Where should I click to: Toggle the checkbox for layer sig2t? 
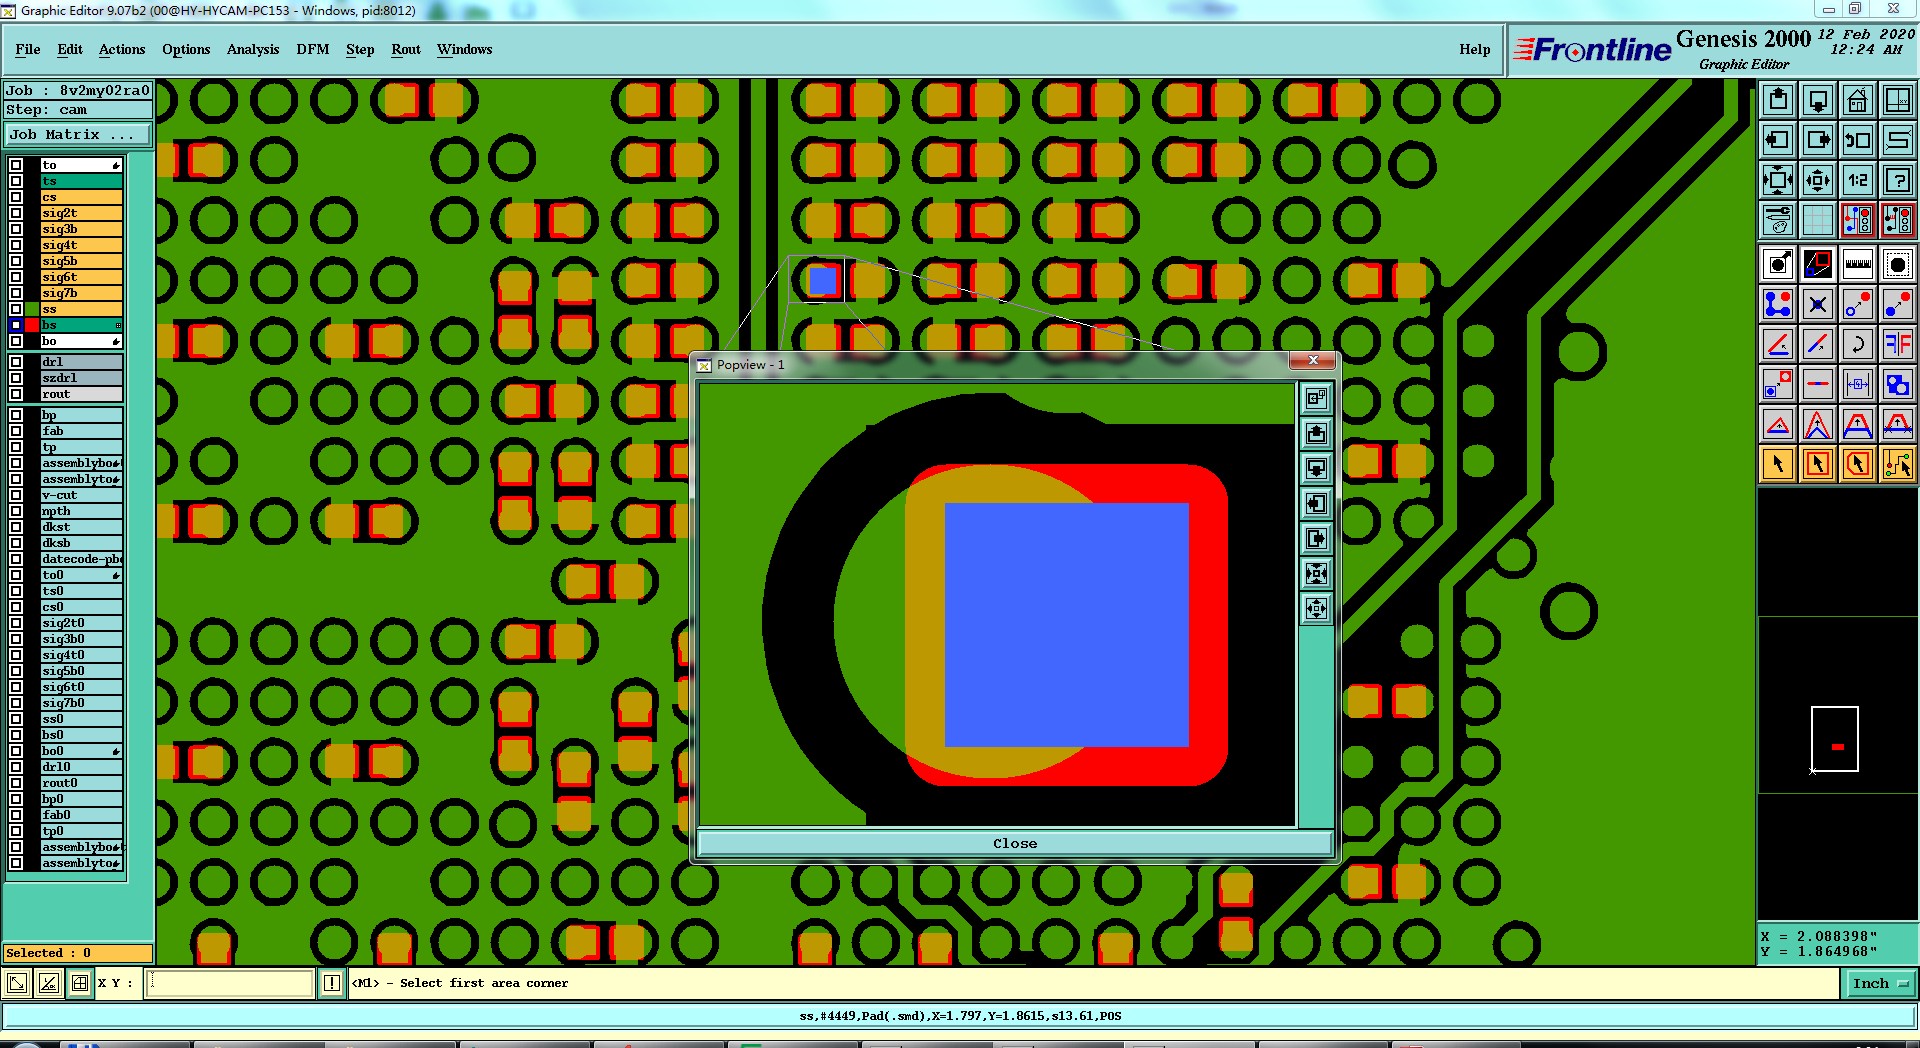point(16,213)
